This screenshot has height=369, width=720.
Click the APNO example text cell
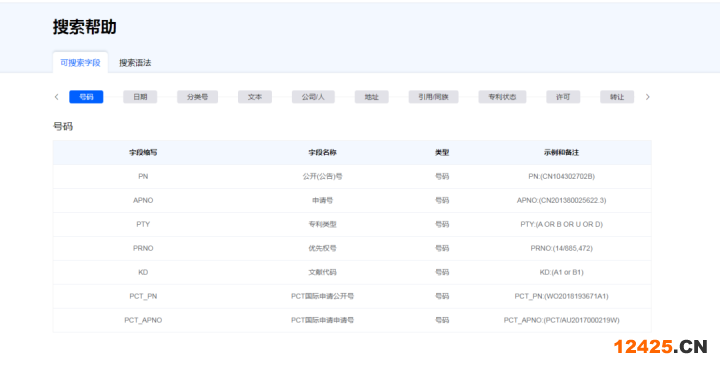(561, 200)
